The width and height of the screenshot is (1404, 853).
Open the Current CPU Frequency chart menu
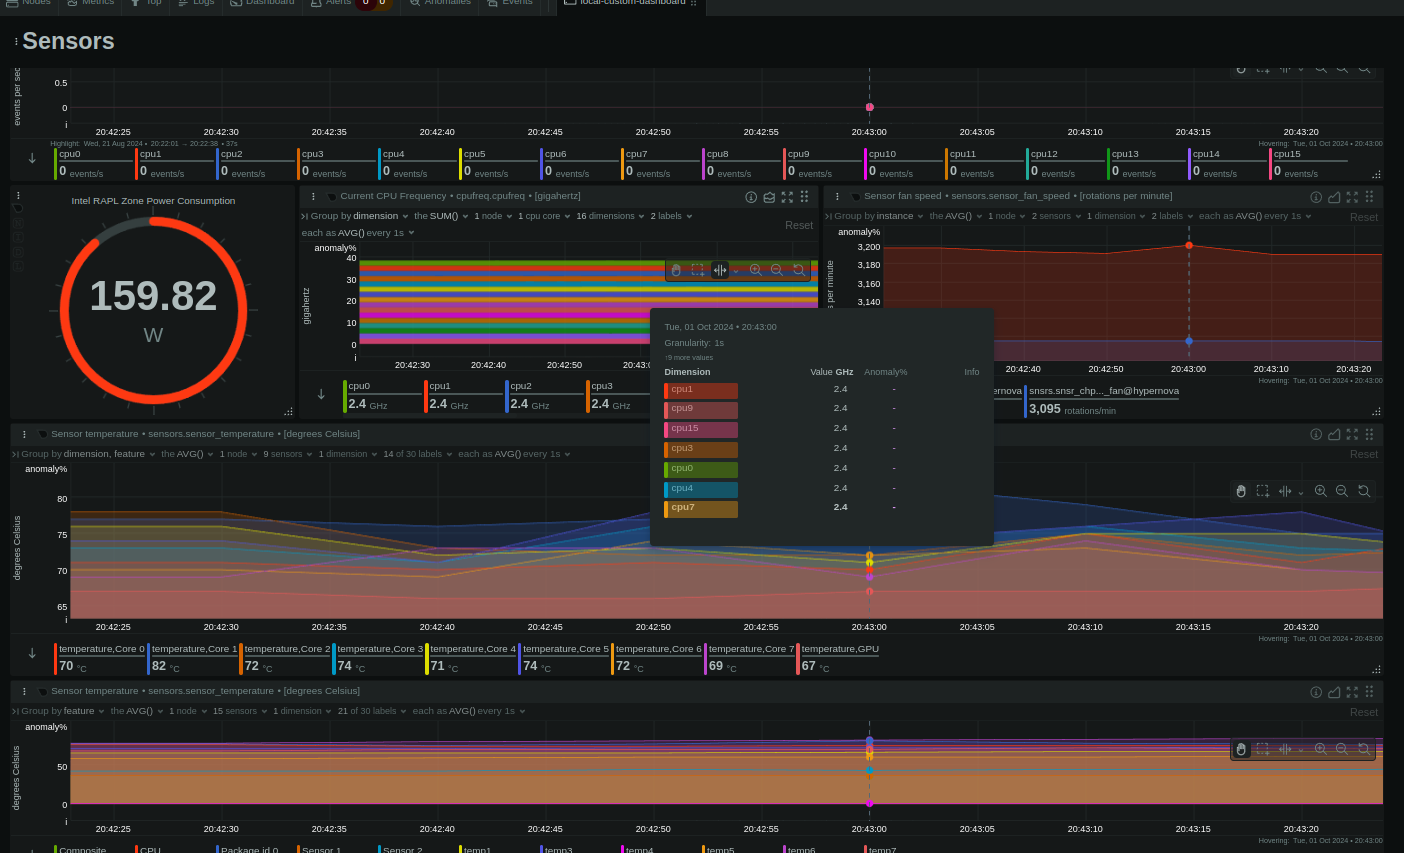point(314,196)
